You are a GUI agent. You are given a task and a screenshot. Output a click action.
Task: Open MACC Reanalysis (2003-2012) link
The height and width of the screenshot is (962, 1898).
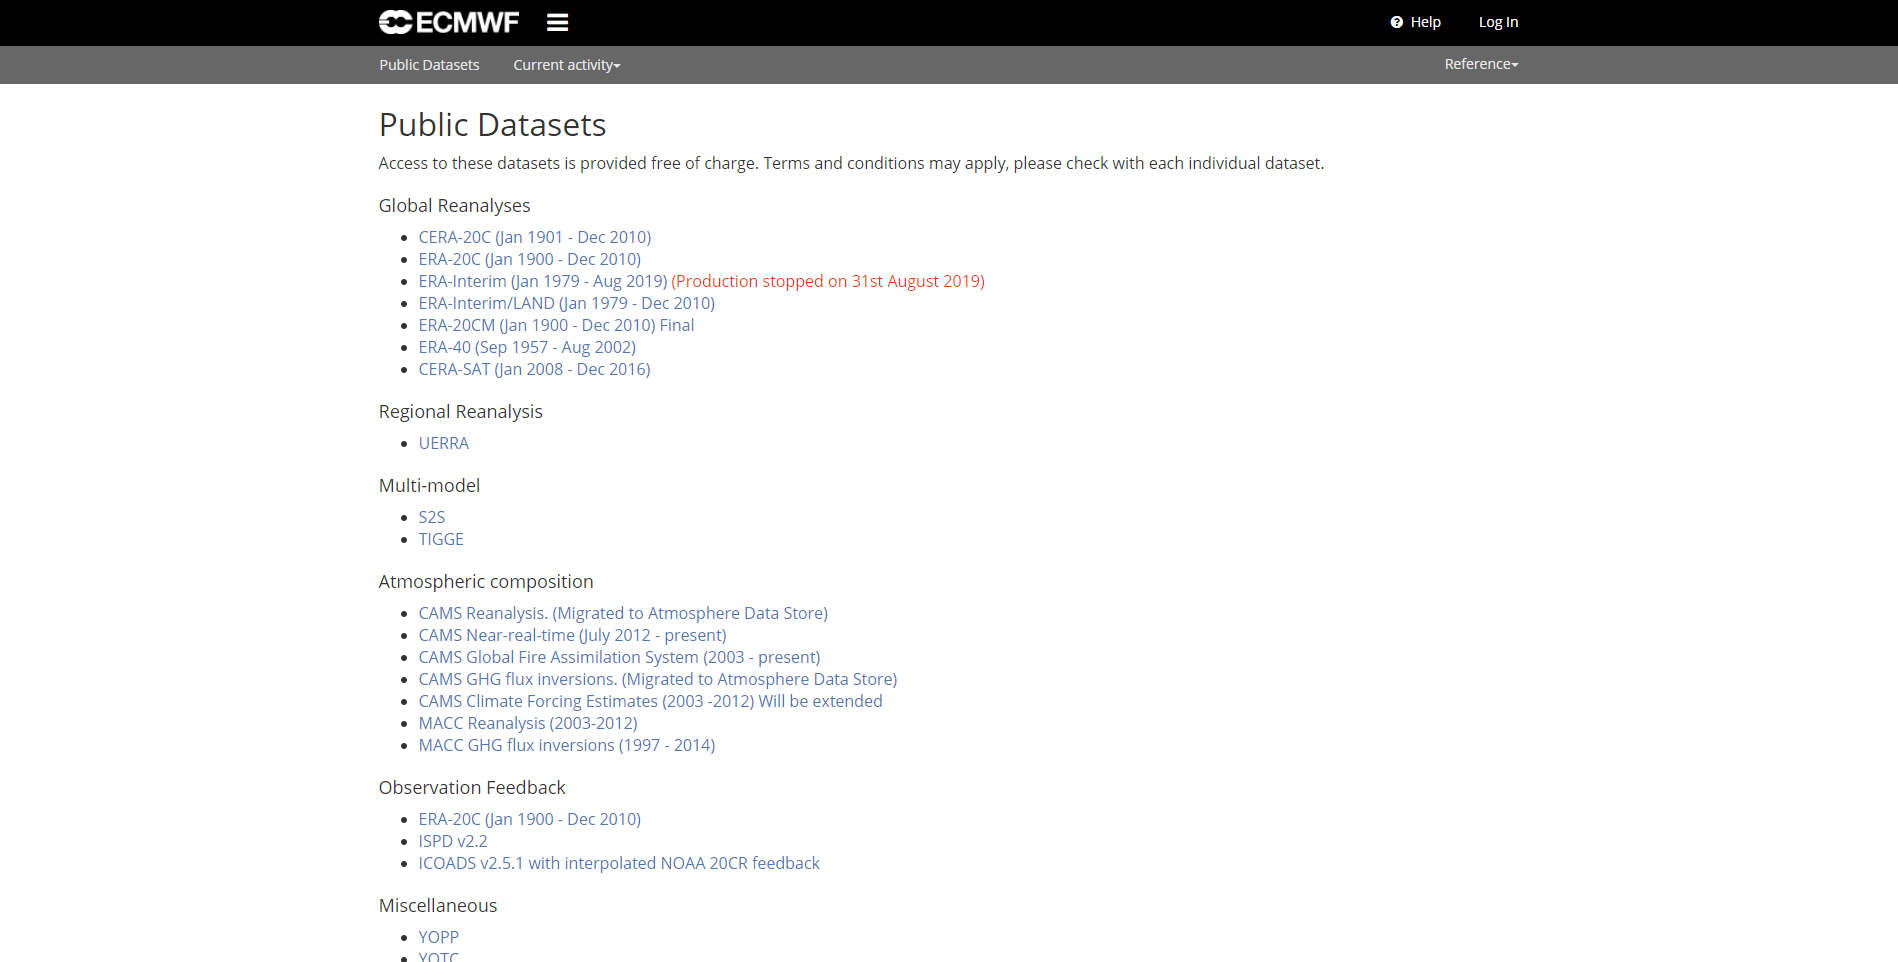point(528,723)
